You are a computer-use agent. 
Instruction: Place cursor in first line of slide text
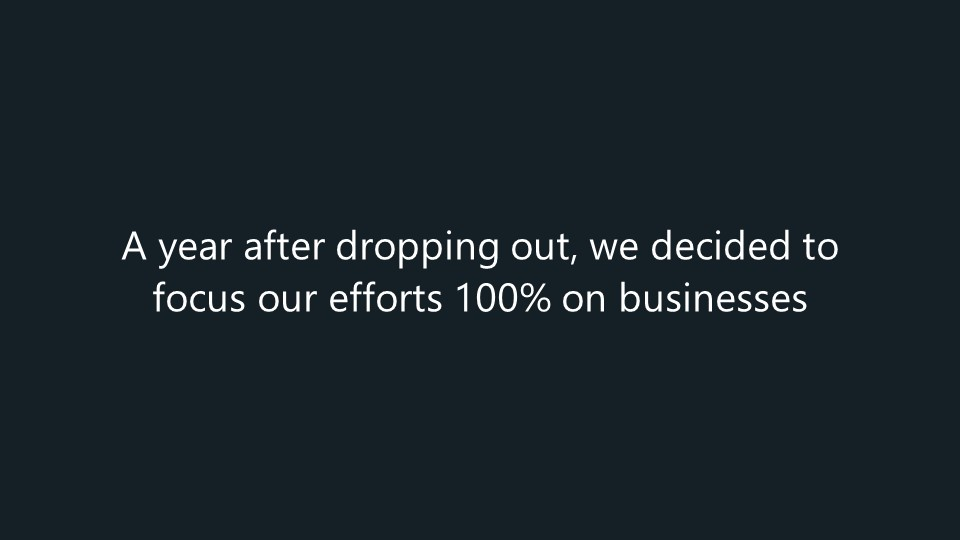coord(480,248)
